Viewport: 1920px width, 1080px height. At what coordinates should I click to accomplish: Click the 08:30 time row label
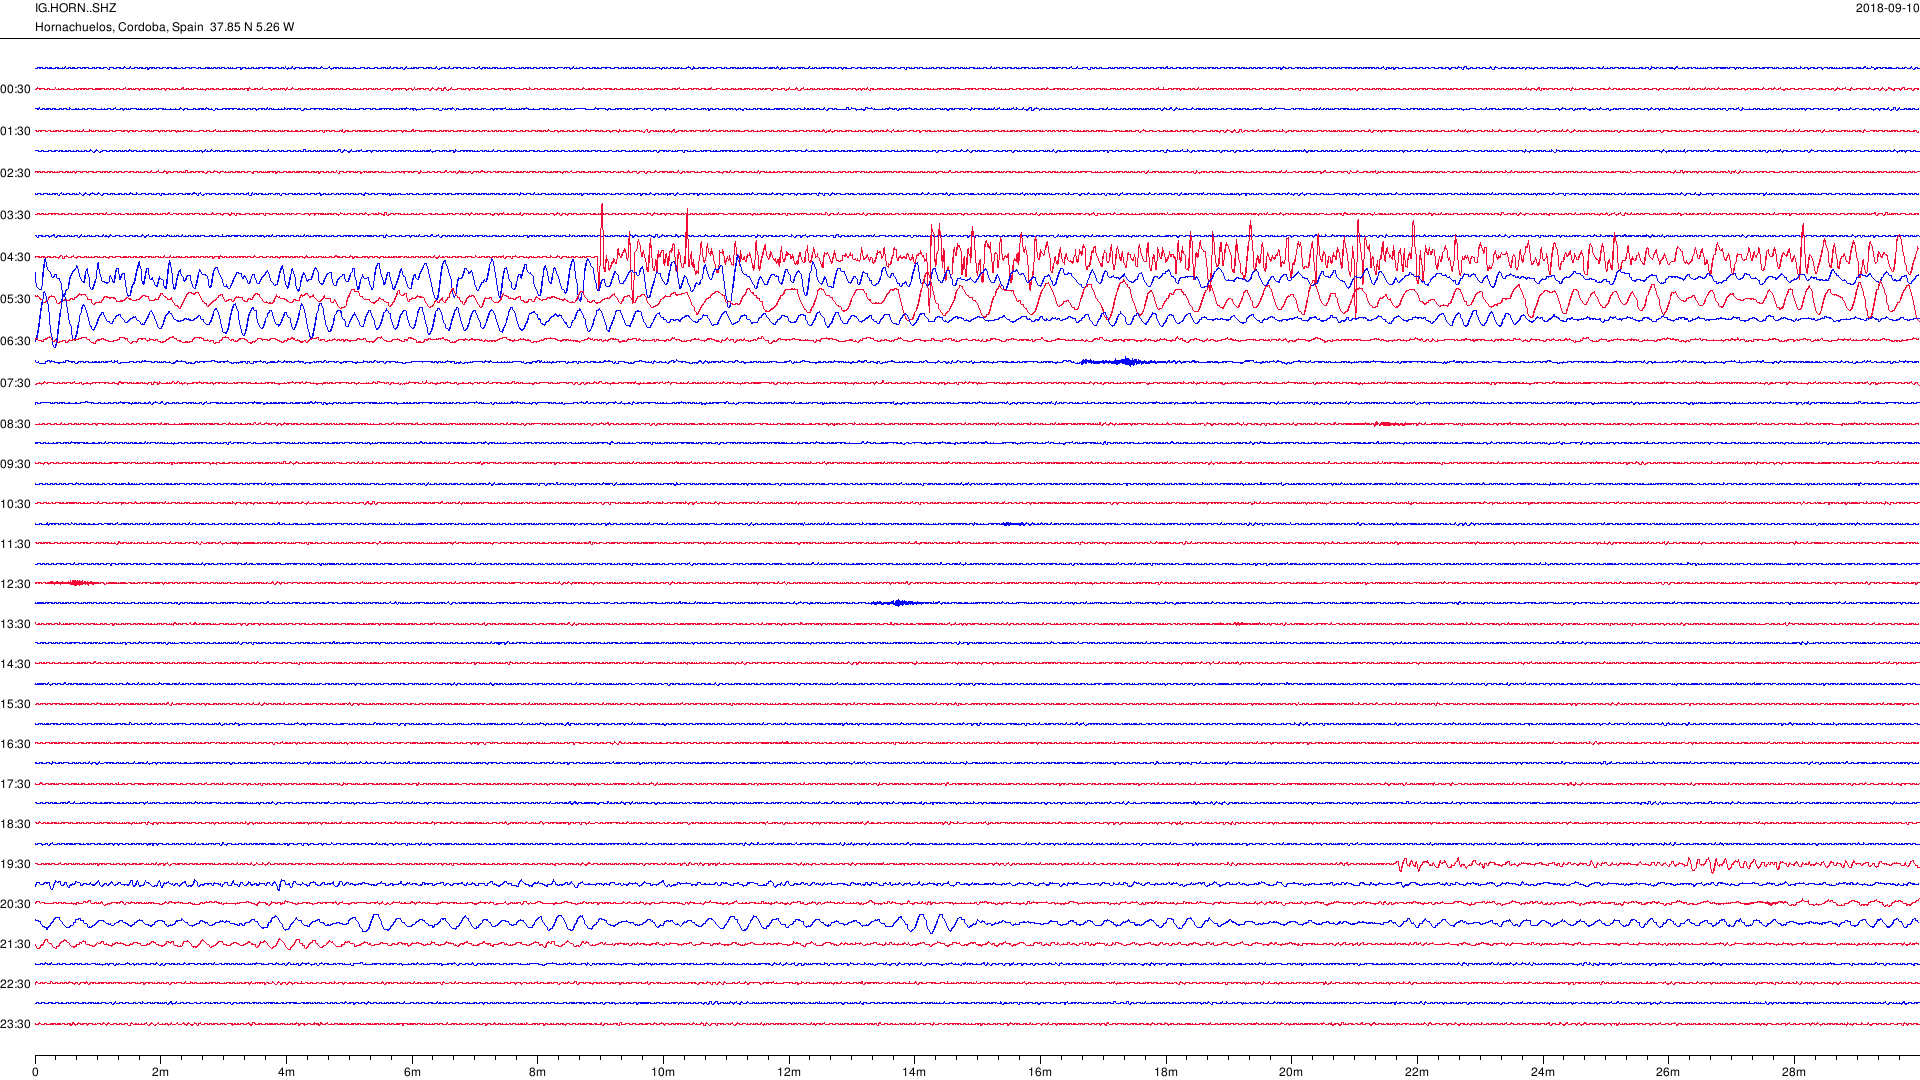pyautogui.click(x=15, y=424)
